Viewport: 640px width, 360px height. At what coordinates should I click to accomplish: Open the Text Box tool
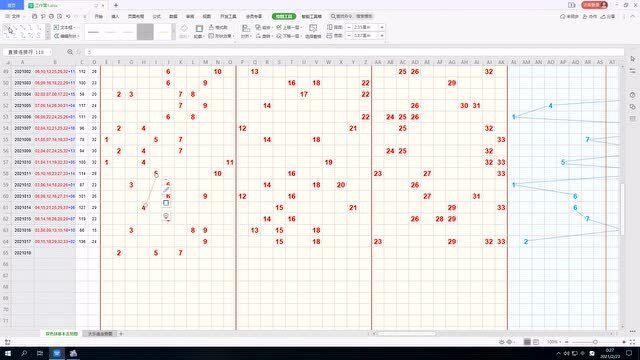tap(64, 27)
